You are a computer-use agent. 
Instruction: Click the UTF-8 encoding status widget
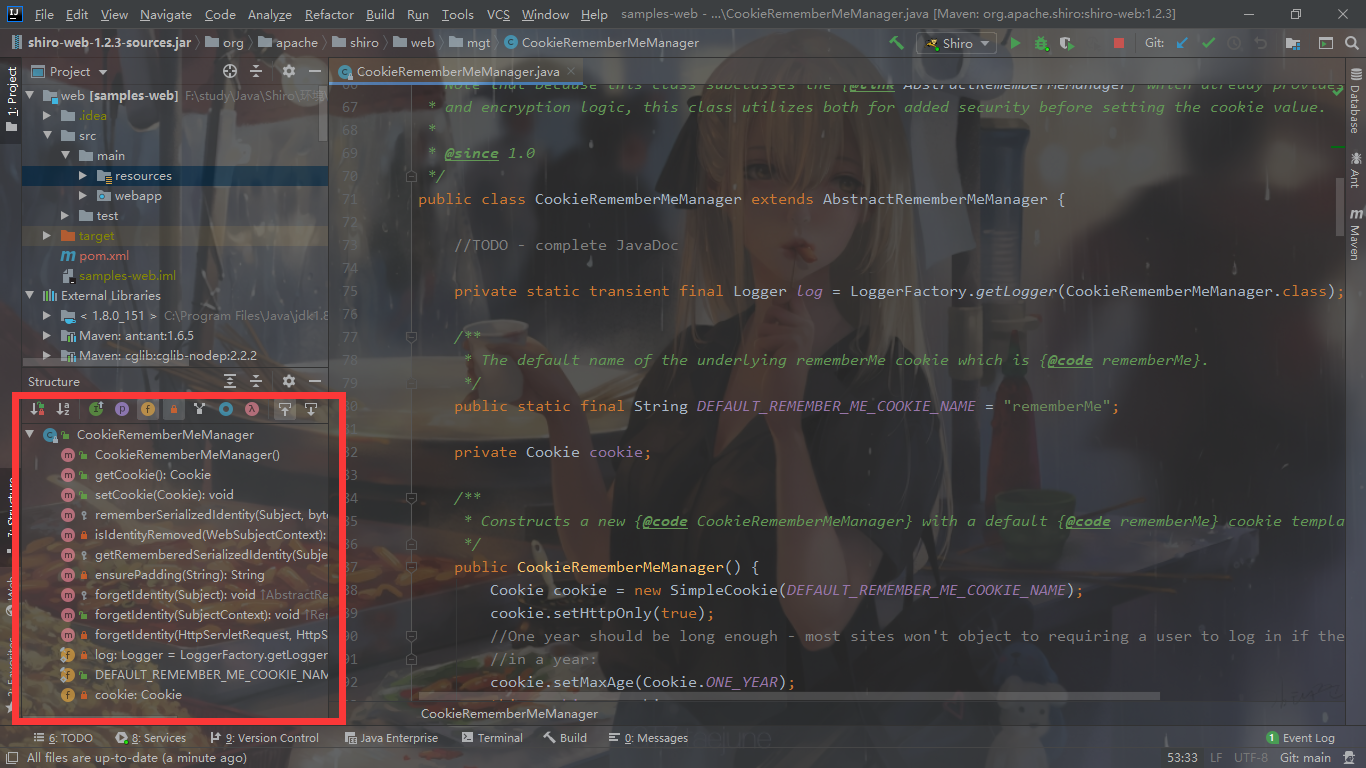(x=1251, y=758)
